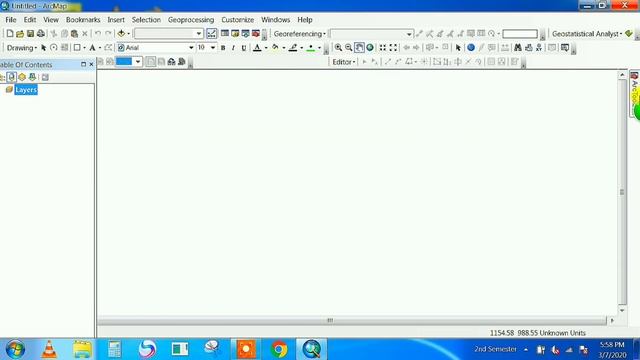Choose the rectangle drawing tool
The image size is (640, 360).
[x=77, y=48]
